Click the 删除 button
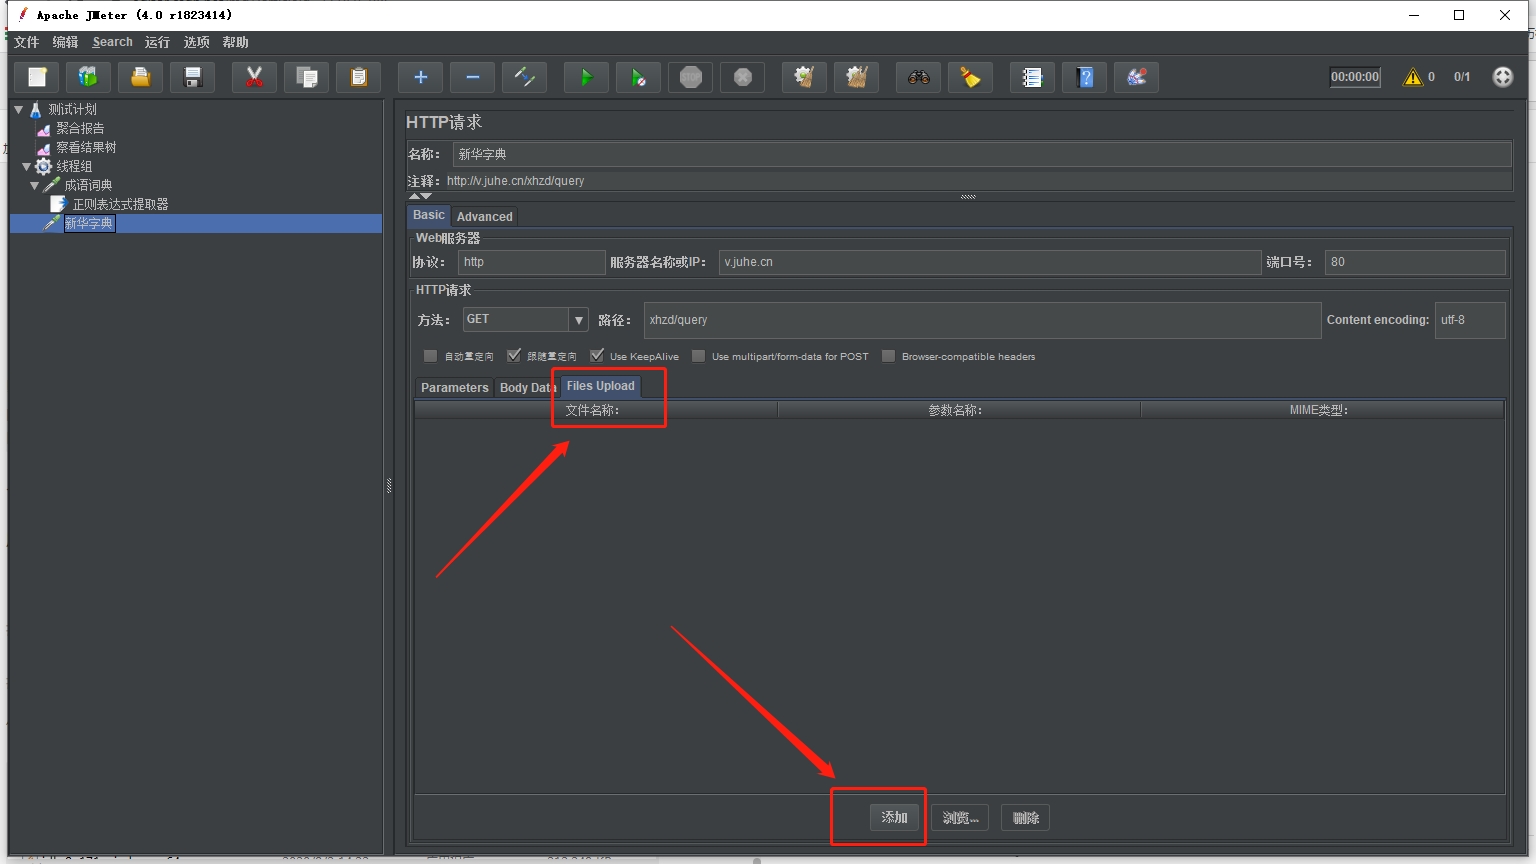Image resolution: width=1536 pixels, height=864 pixels. [x=1025, y=817]
